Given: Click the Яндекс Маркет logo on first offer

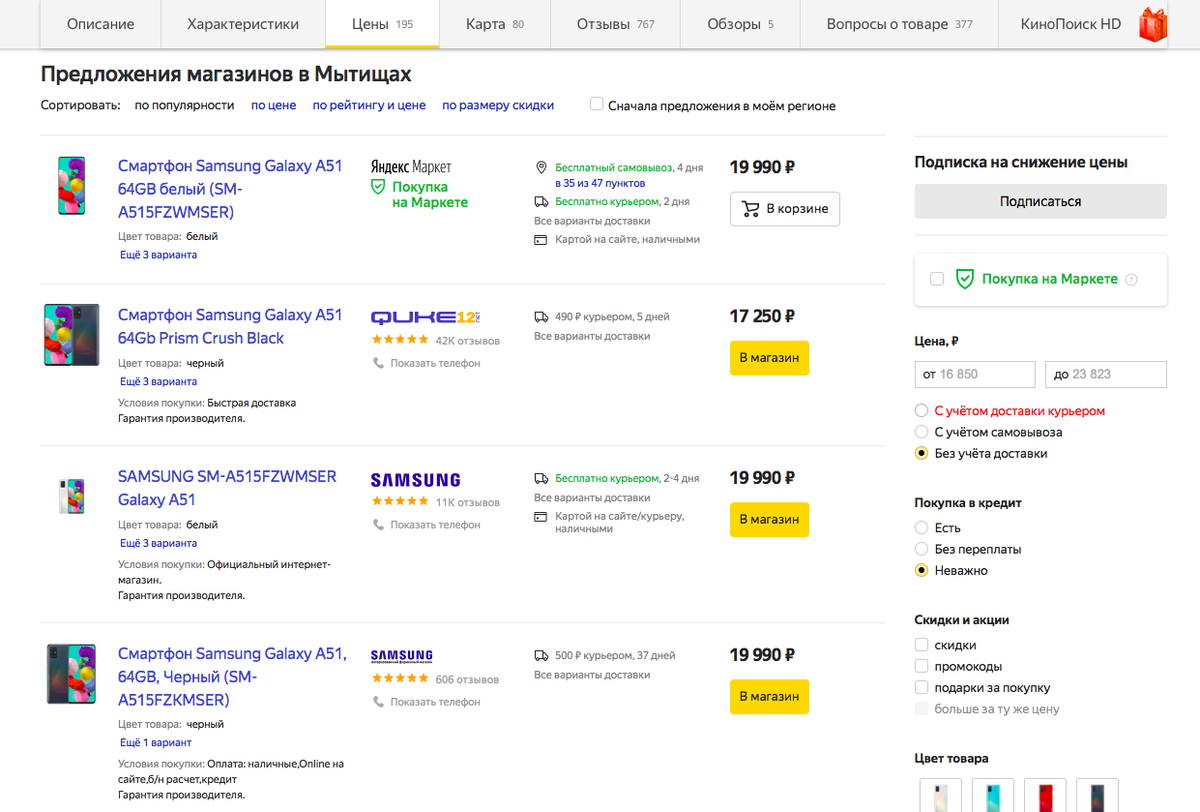Looking at the screenshot, I should coord(412,164).
